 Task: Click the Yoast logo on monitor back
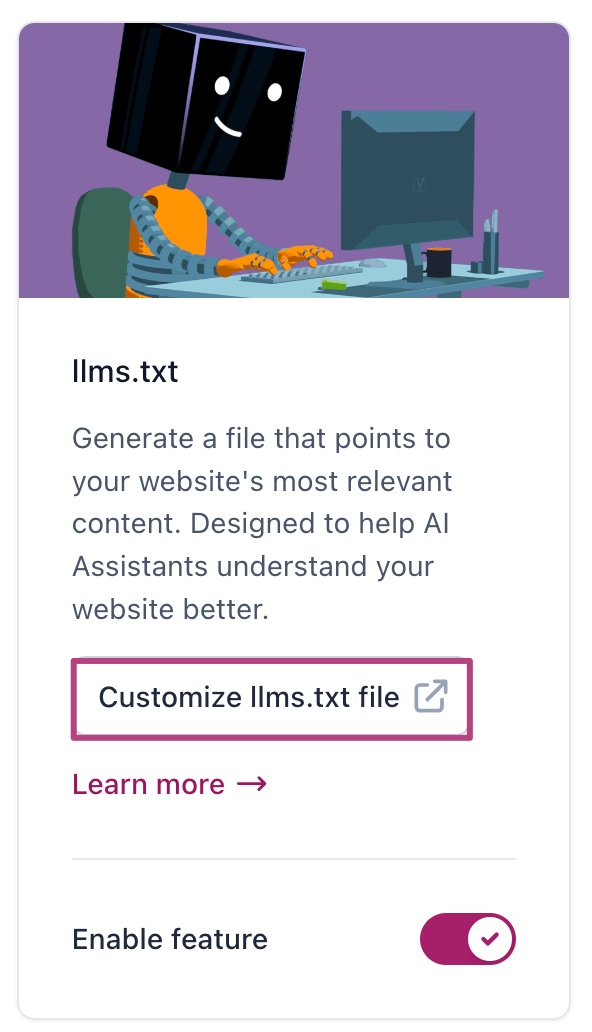coord(419,185)
